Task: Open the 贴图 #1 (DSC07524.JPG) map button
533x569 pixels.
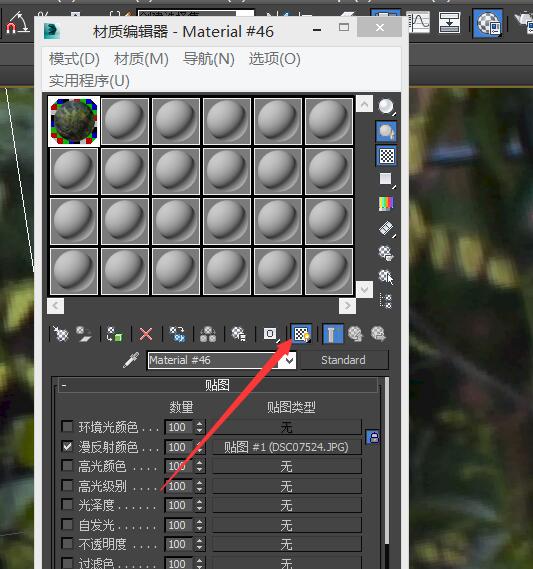Action: (287, 447)
